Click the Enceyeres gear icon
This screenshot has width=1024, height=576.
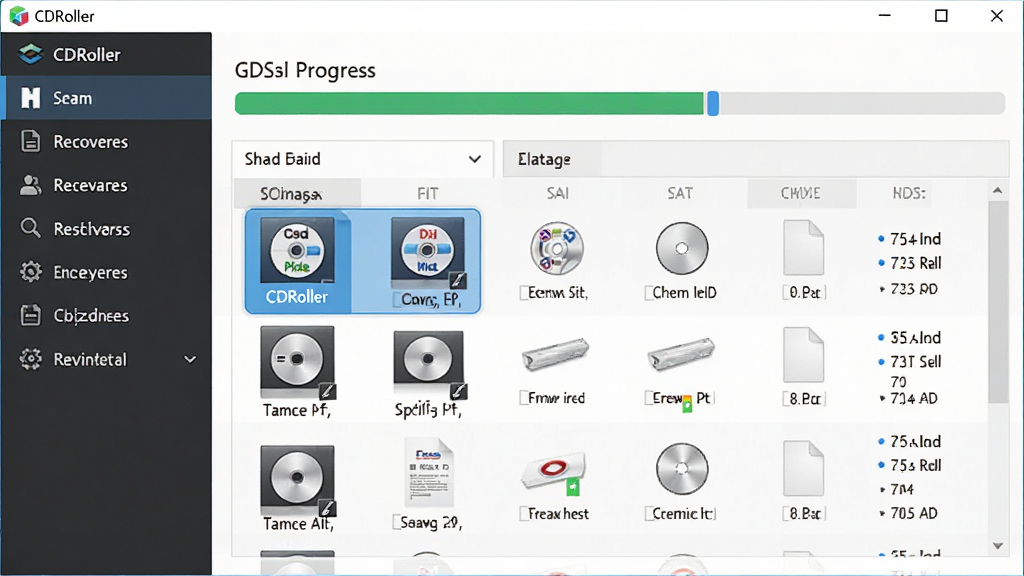click(x=30, y=272)
